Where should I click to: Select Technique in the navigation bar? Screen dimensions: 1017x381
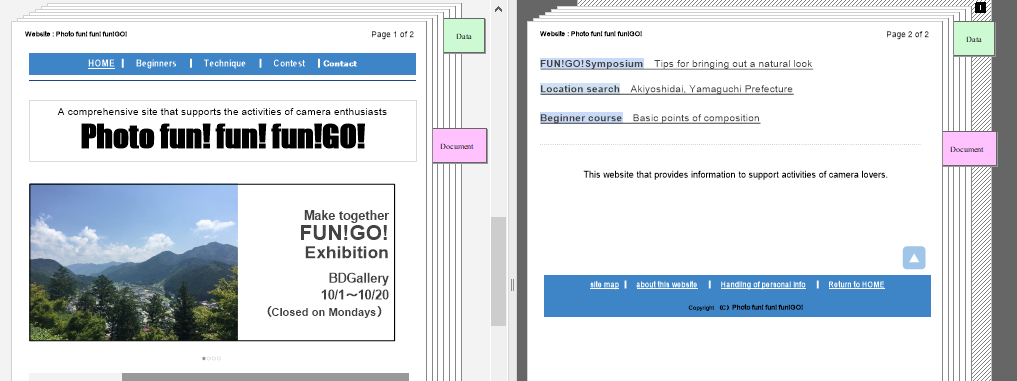[224, 64]
